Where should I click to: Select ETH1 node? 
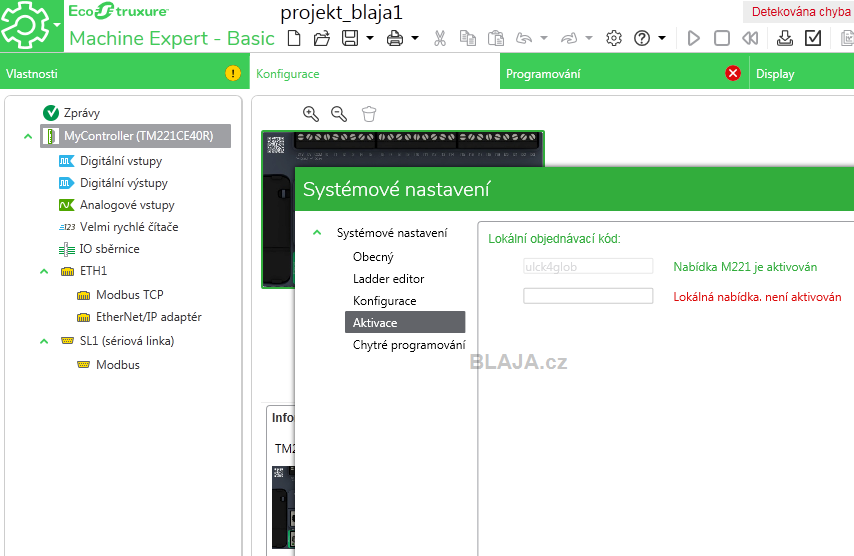pos(93,271)
